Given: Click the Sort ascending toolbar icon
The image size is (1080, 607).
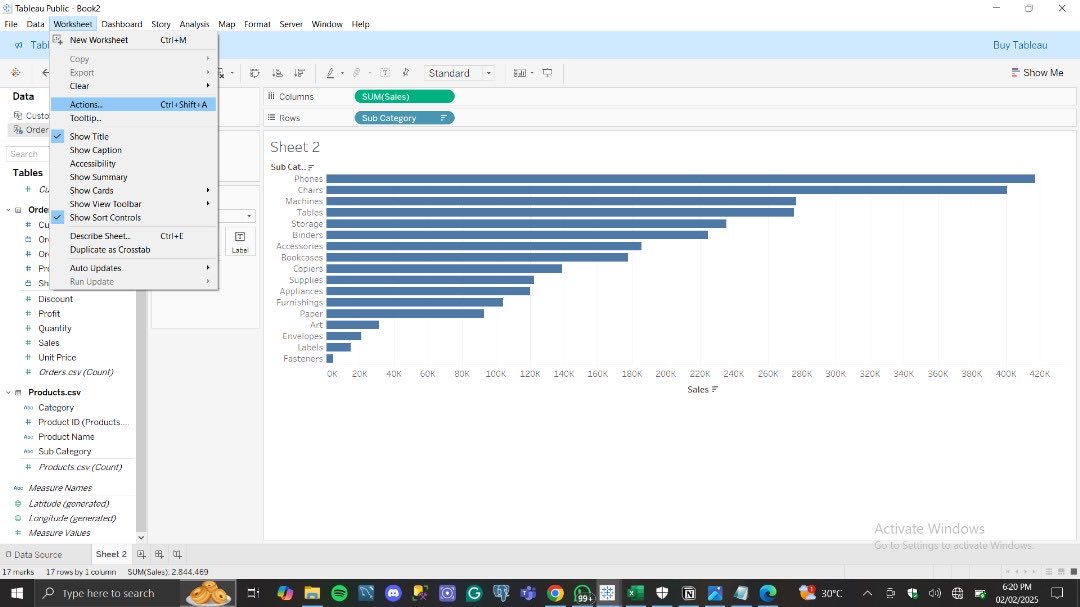Looking at the screenshot, I should pos(277,73).
